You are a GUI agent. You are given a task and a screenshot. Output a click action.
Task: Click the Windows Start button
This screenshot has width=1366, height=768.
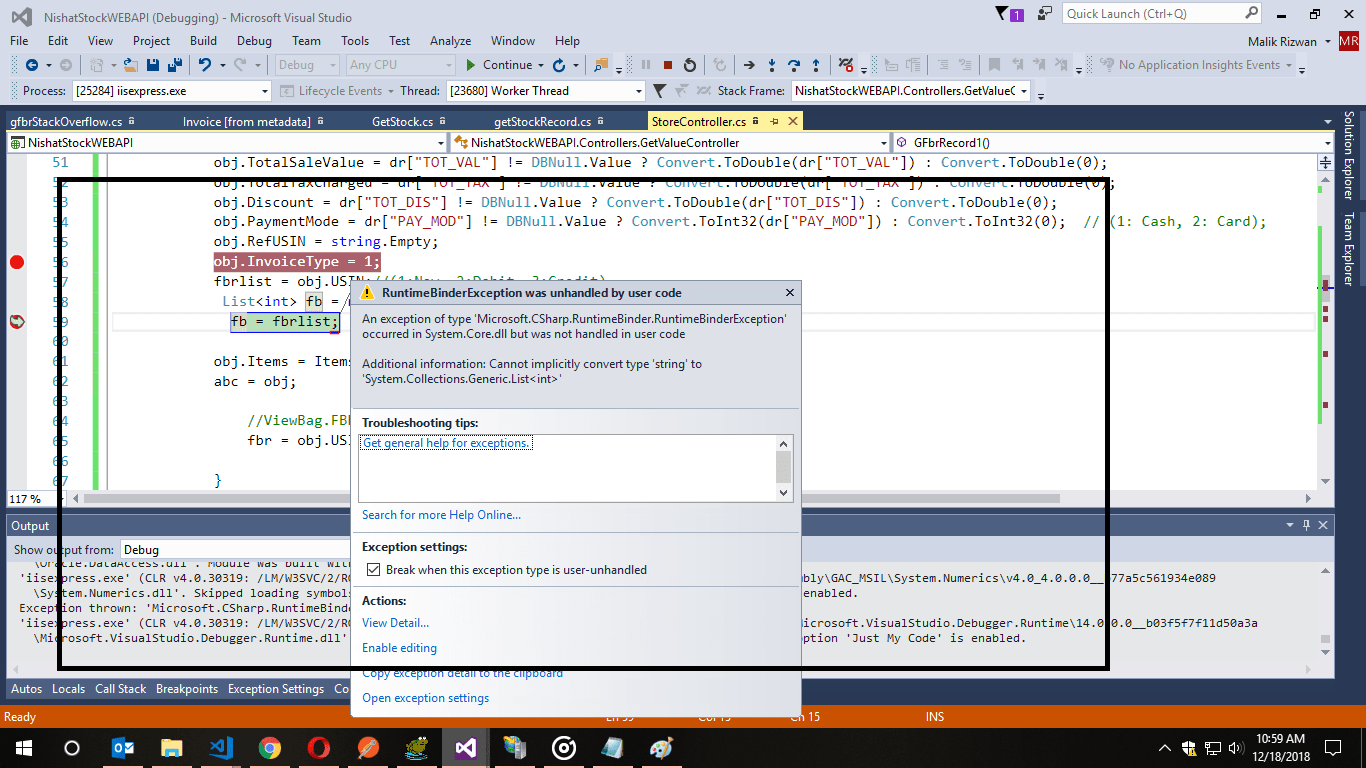(23, 748)
